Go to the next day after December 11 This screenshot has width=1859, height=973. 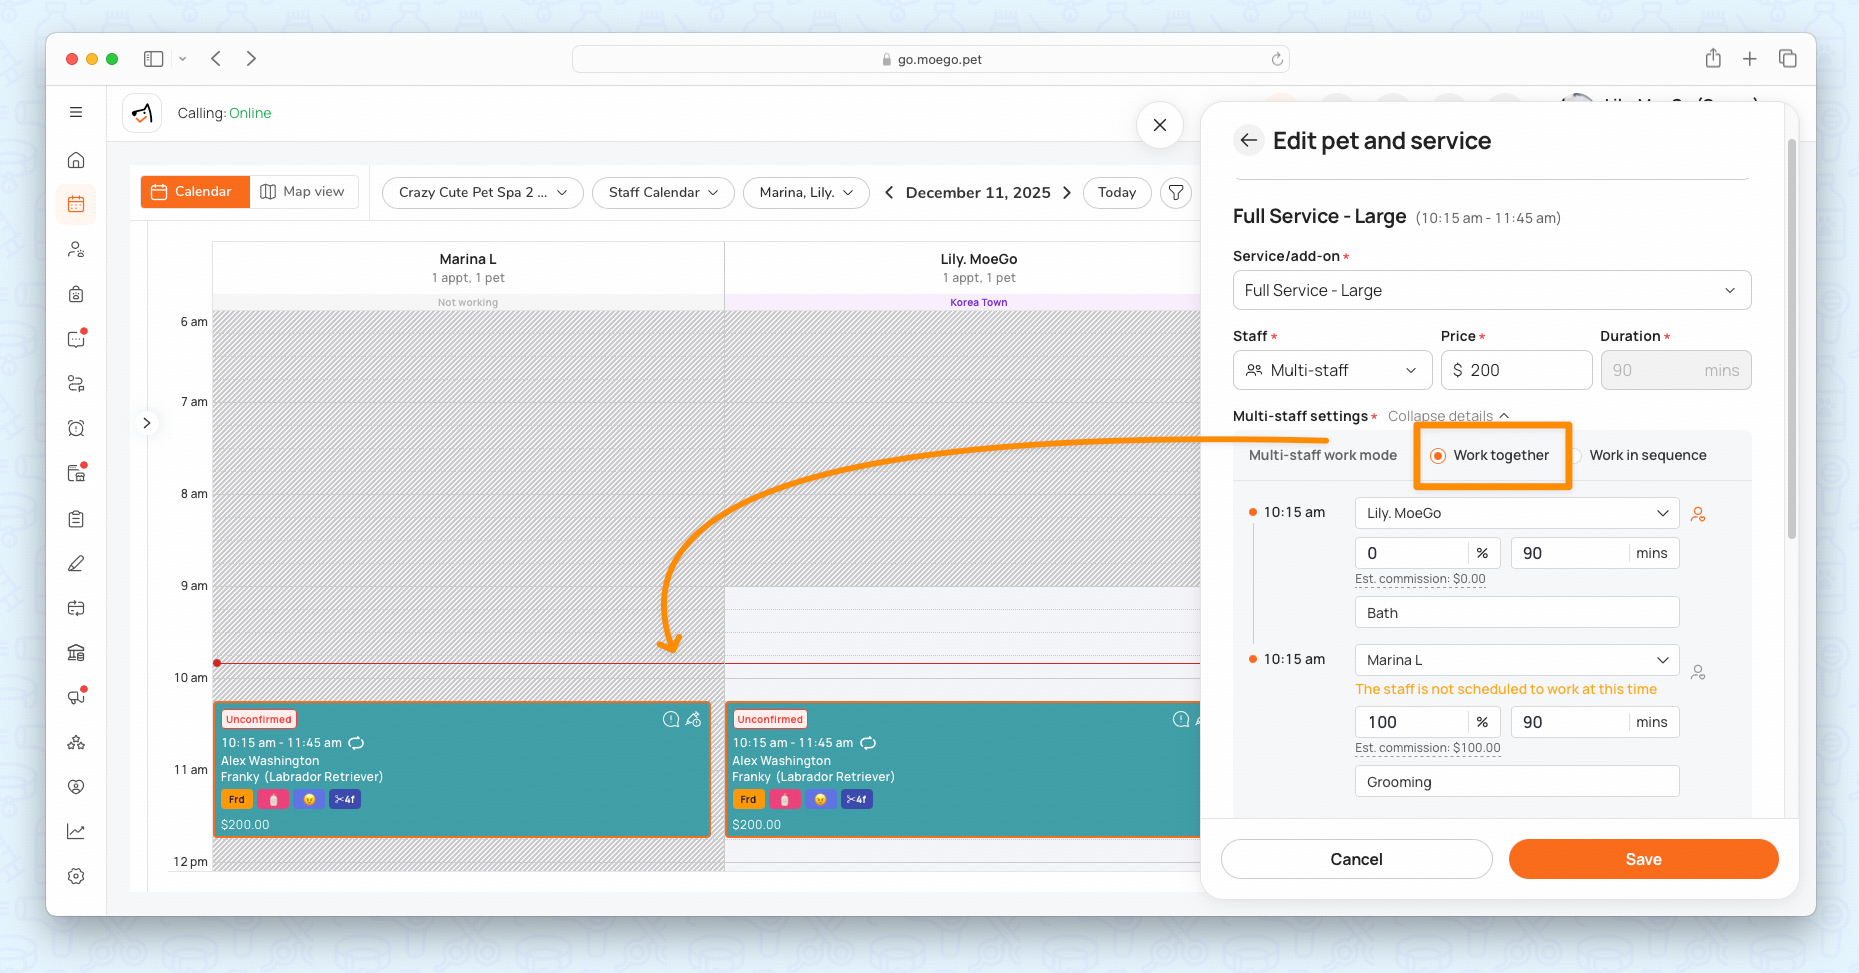click(1067, 193)
